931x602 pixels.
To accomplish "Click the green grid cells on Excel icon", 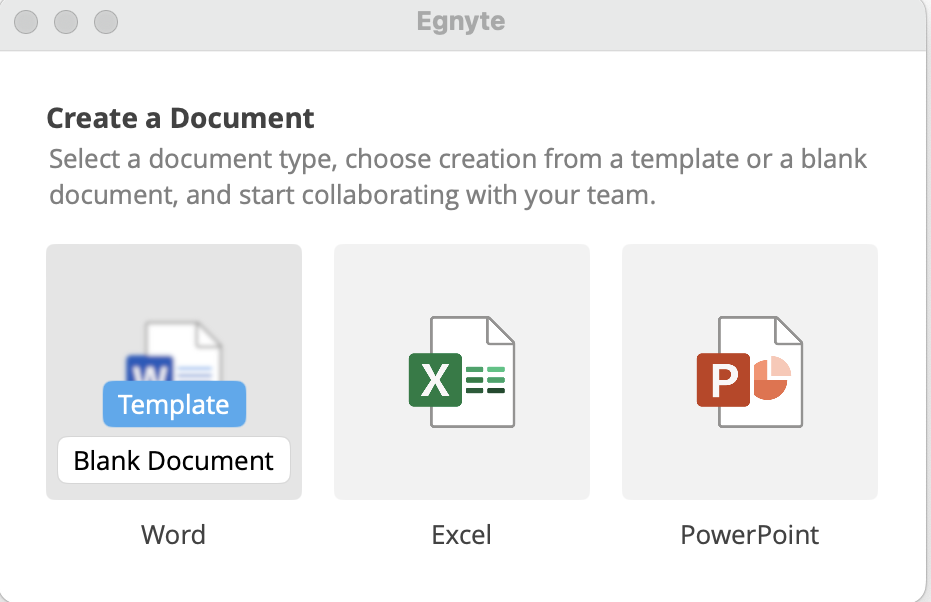I will pyautogui.click(x=486, y=382).
